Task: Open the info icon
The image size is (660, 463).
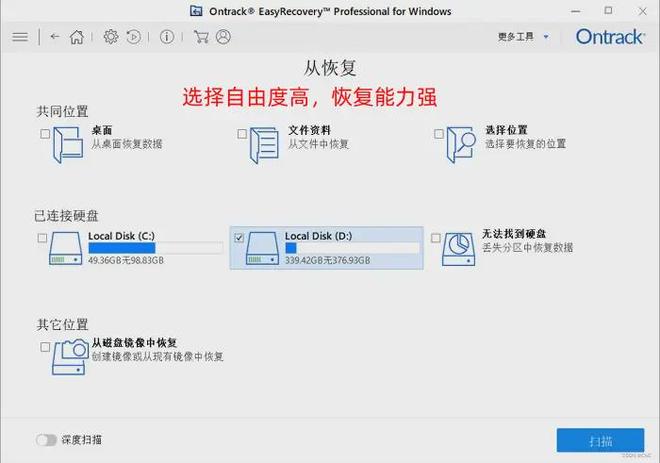Action: click(167, 37)
